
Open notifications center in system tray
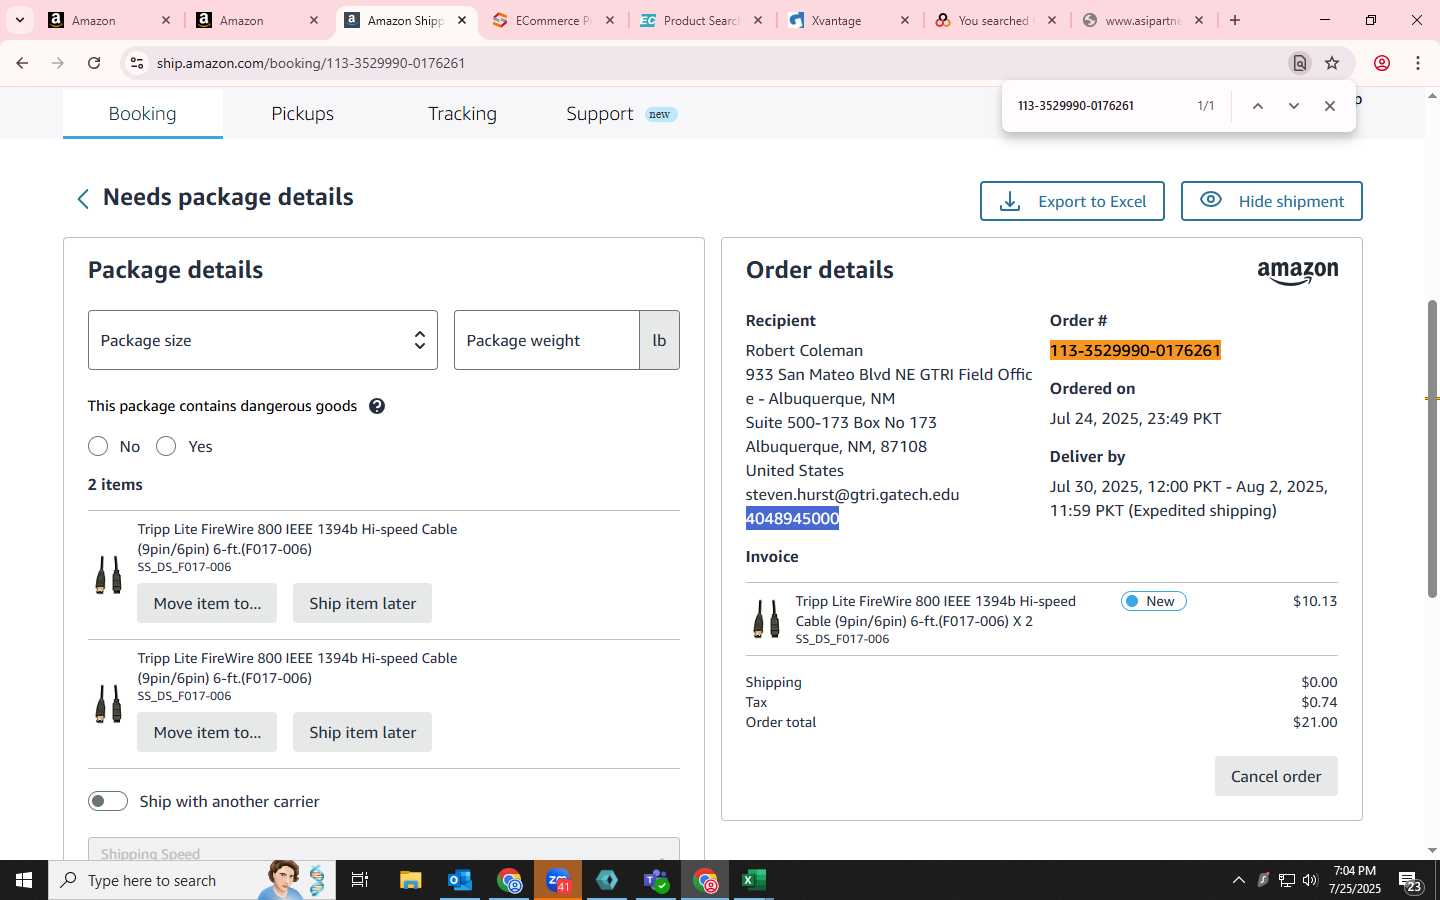[1410, 880]
